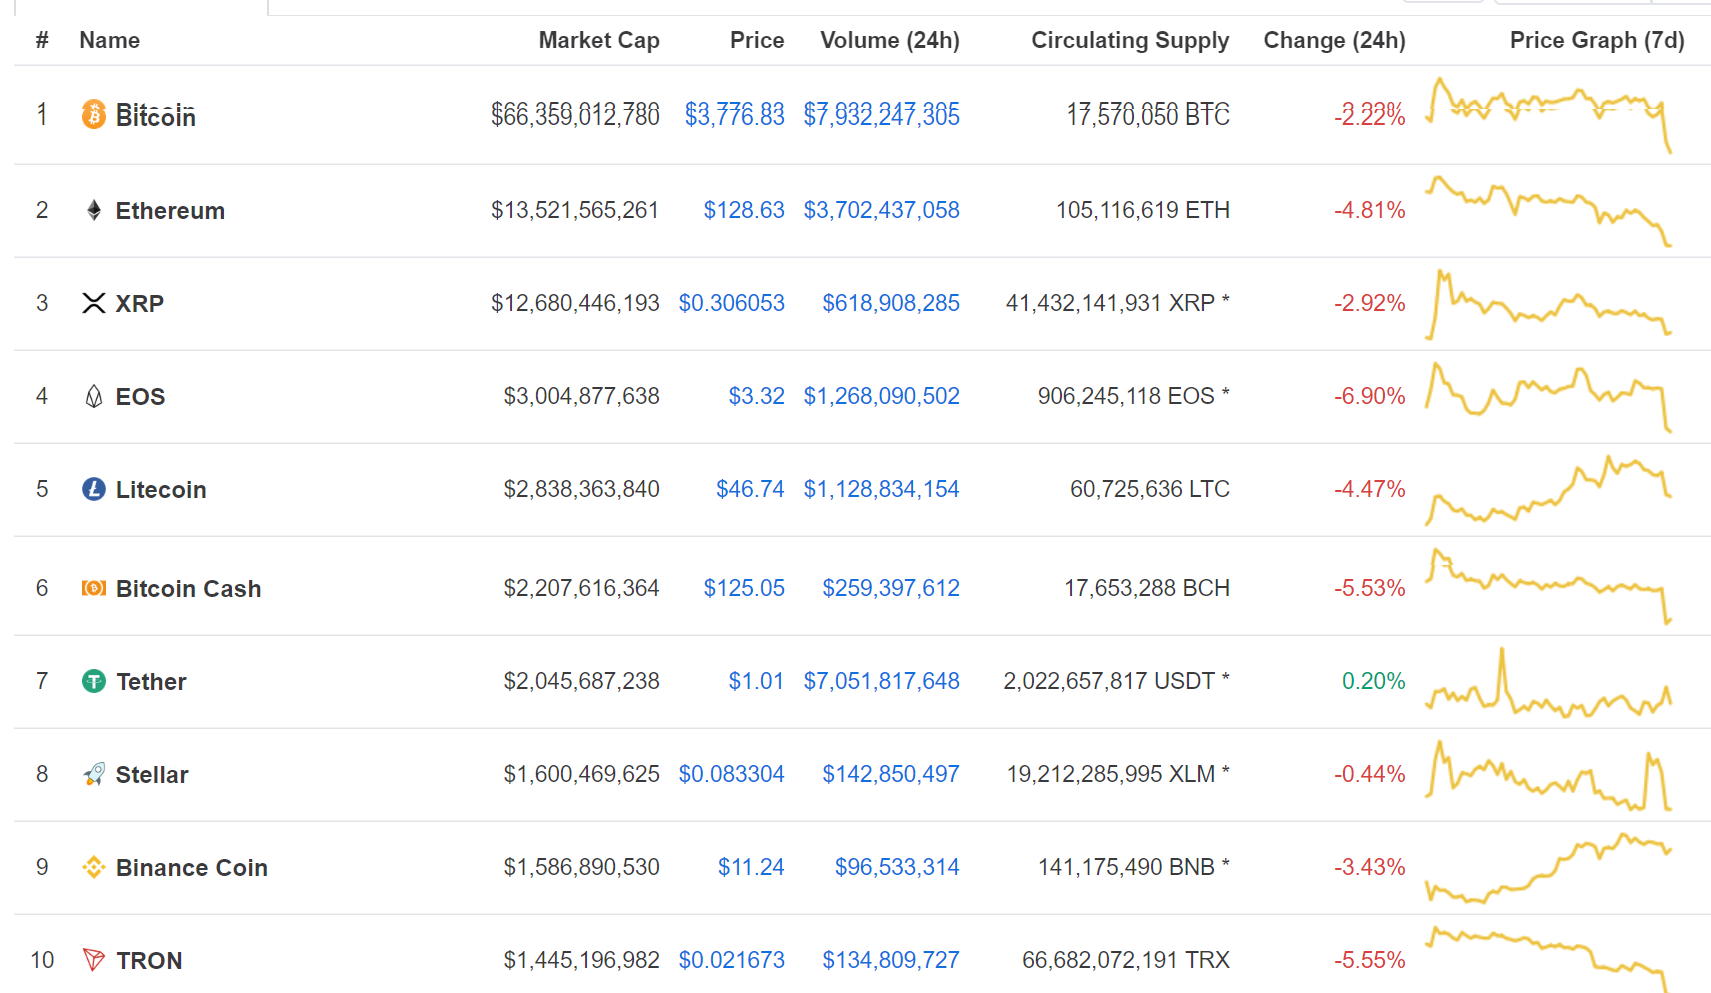The image size is (1711, 993).
Task: Select TRON supply 66,682,072,191 TRX
Action: [1126, 960]
